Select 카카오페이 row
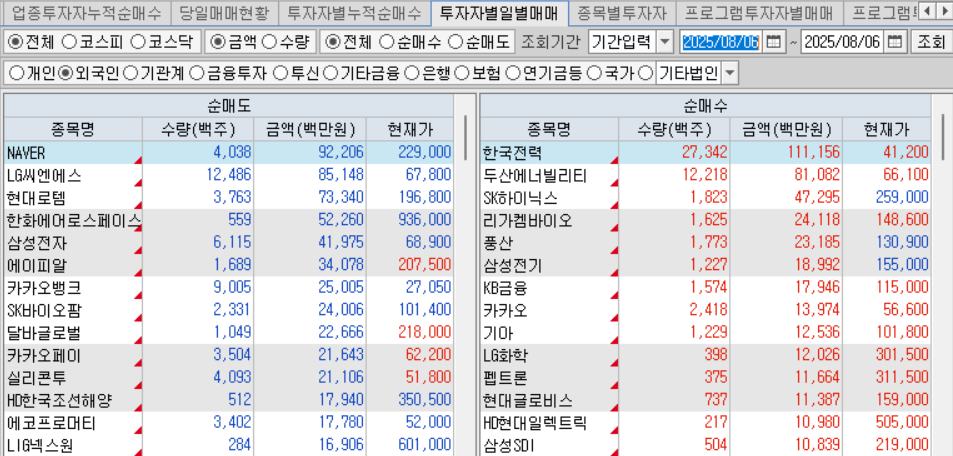 (229, 355)
